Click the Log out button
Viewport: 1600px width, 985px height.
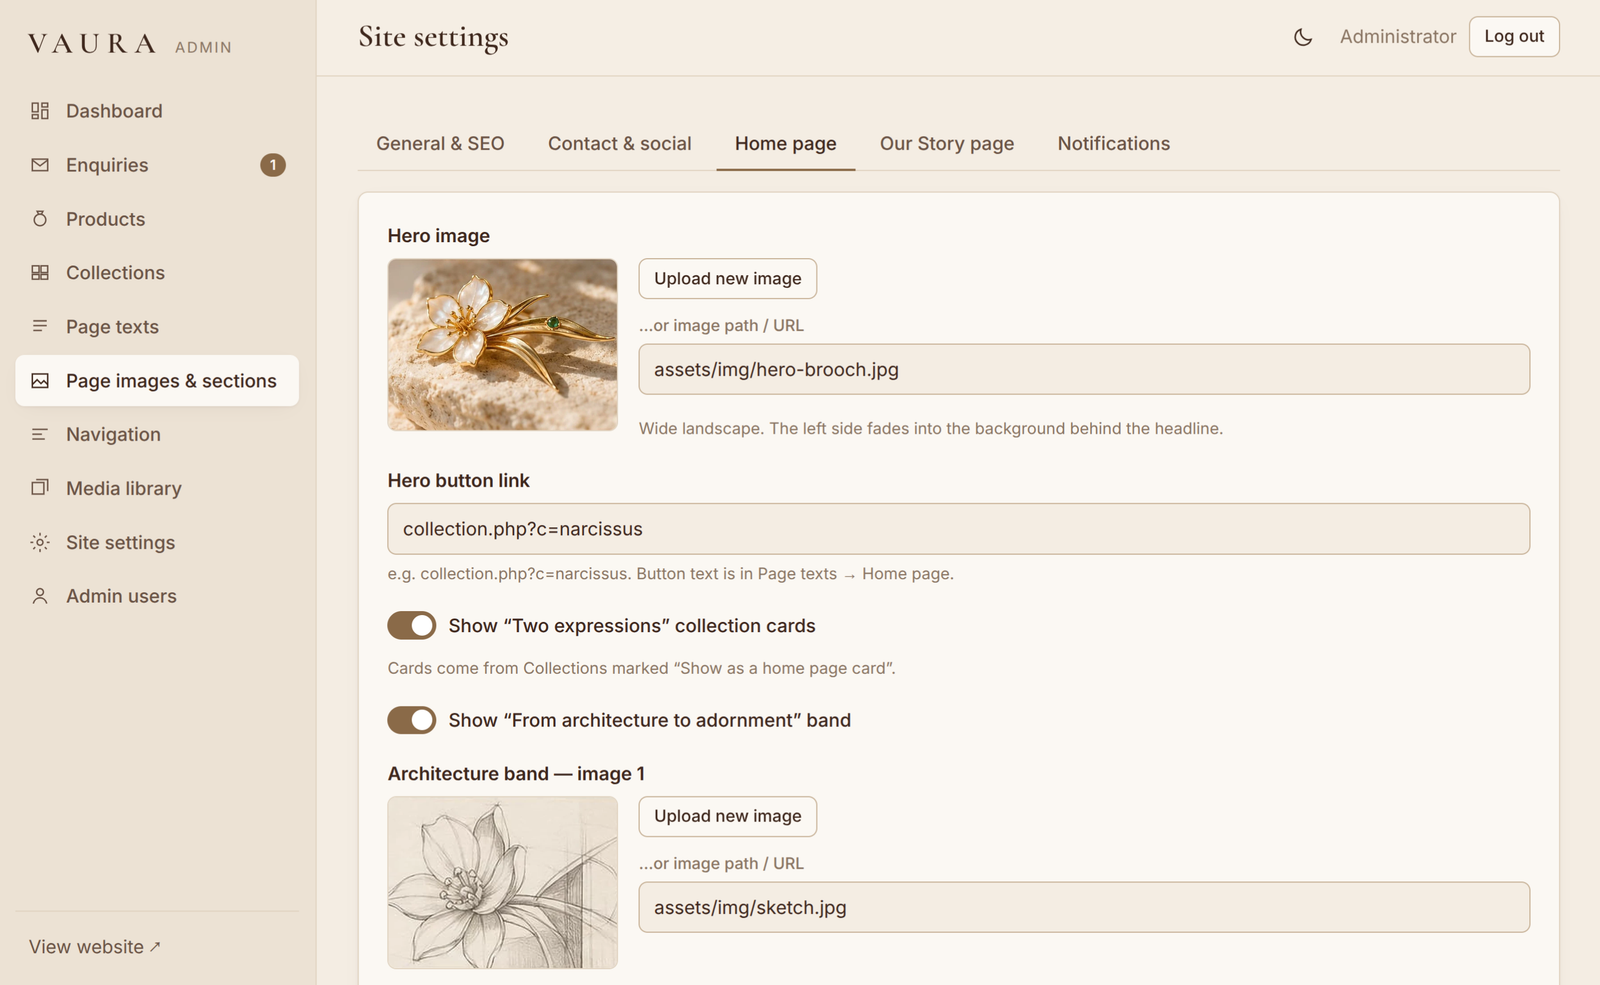click(x=1514, y=37)
